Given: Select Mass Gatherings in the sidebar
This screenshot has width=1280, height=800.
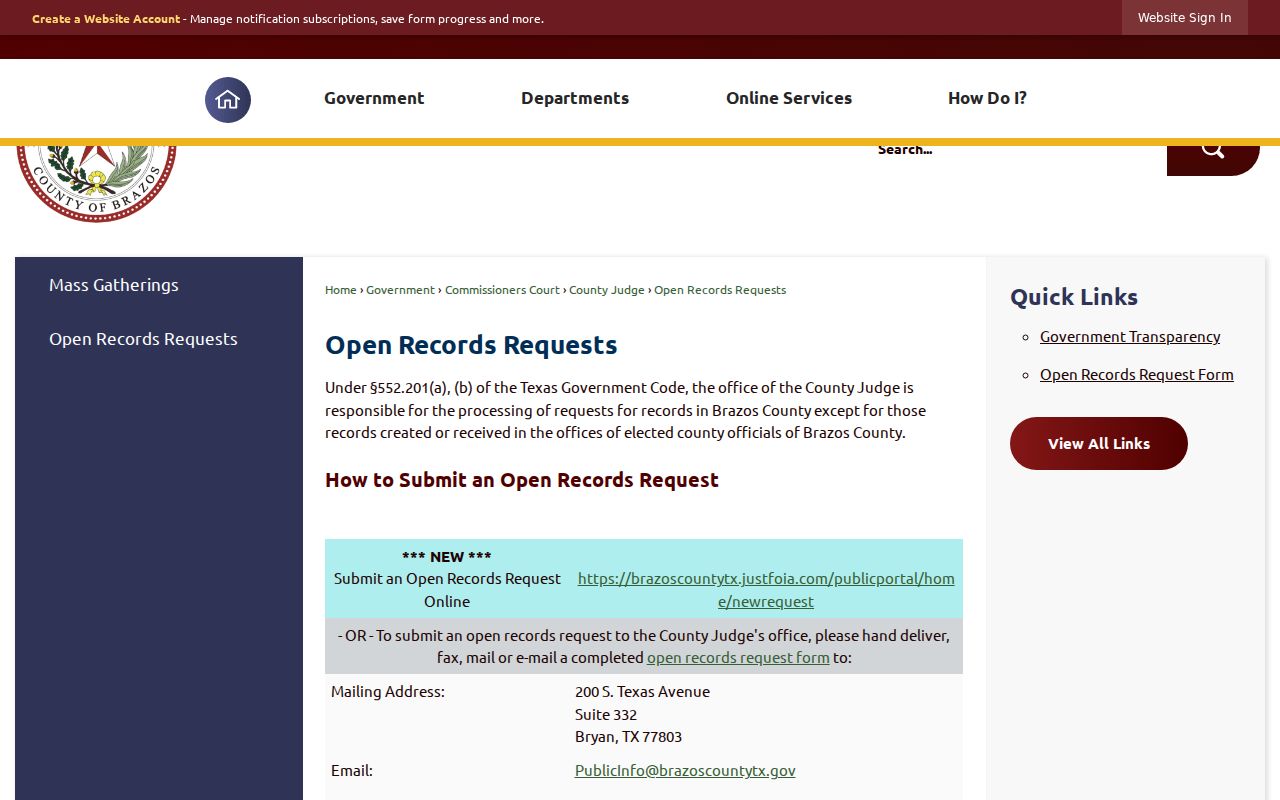Looking at the screenshot, I should pos(114,285).
